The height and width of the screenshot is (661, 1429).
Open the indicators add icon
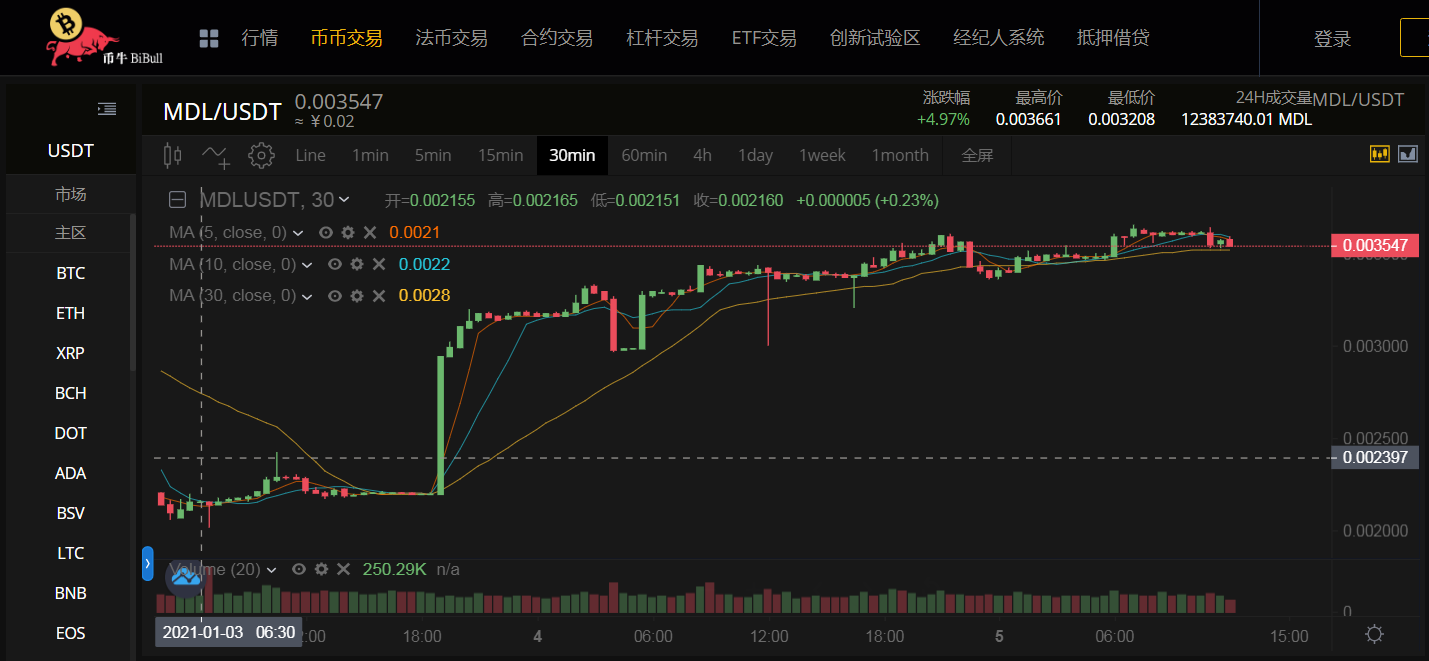pyautogui.click(x=216, y=155)
